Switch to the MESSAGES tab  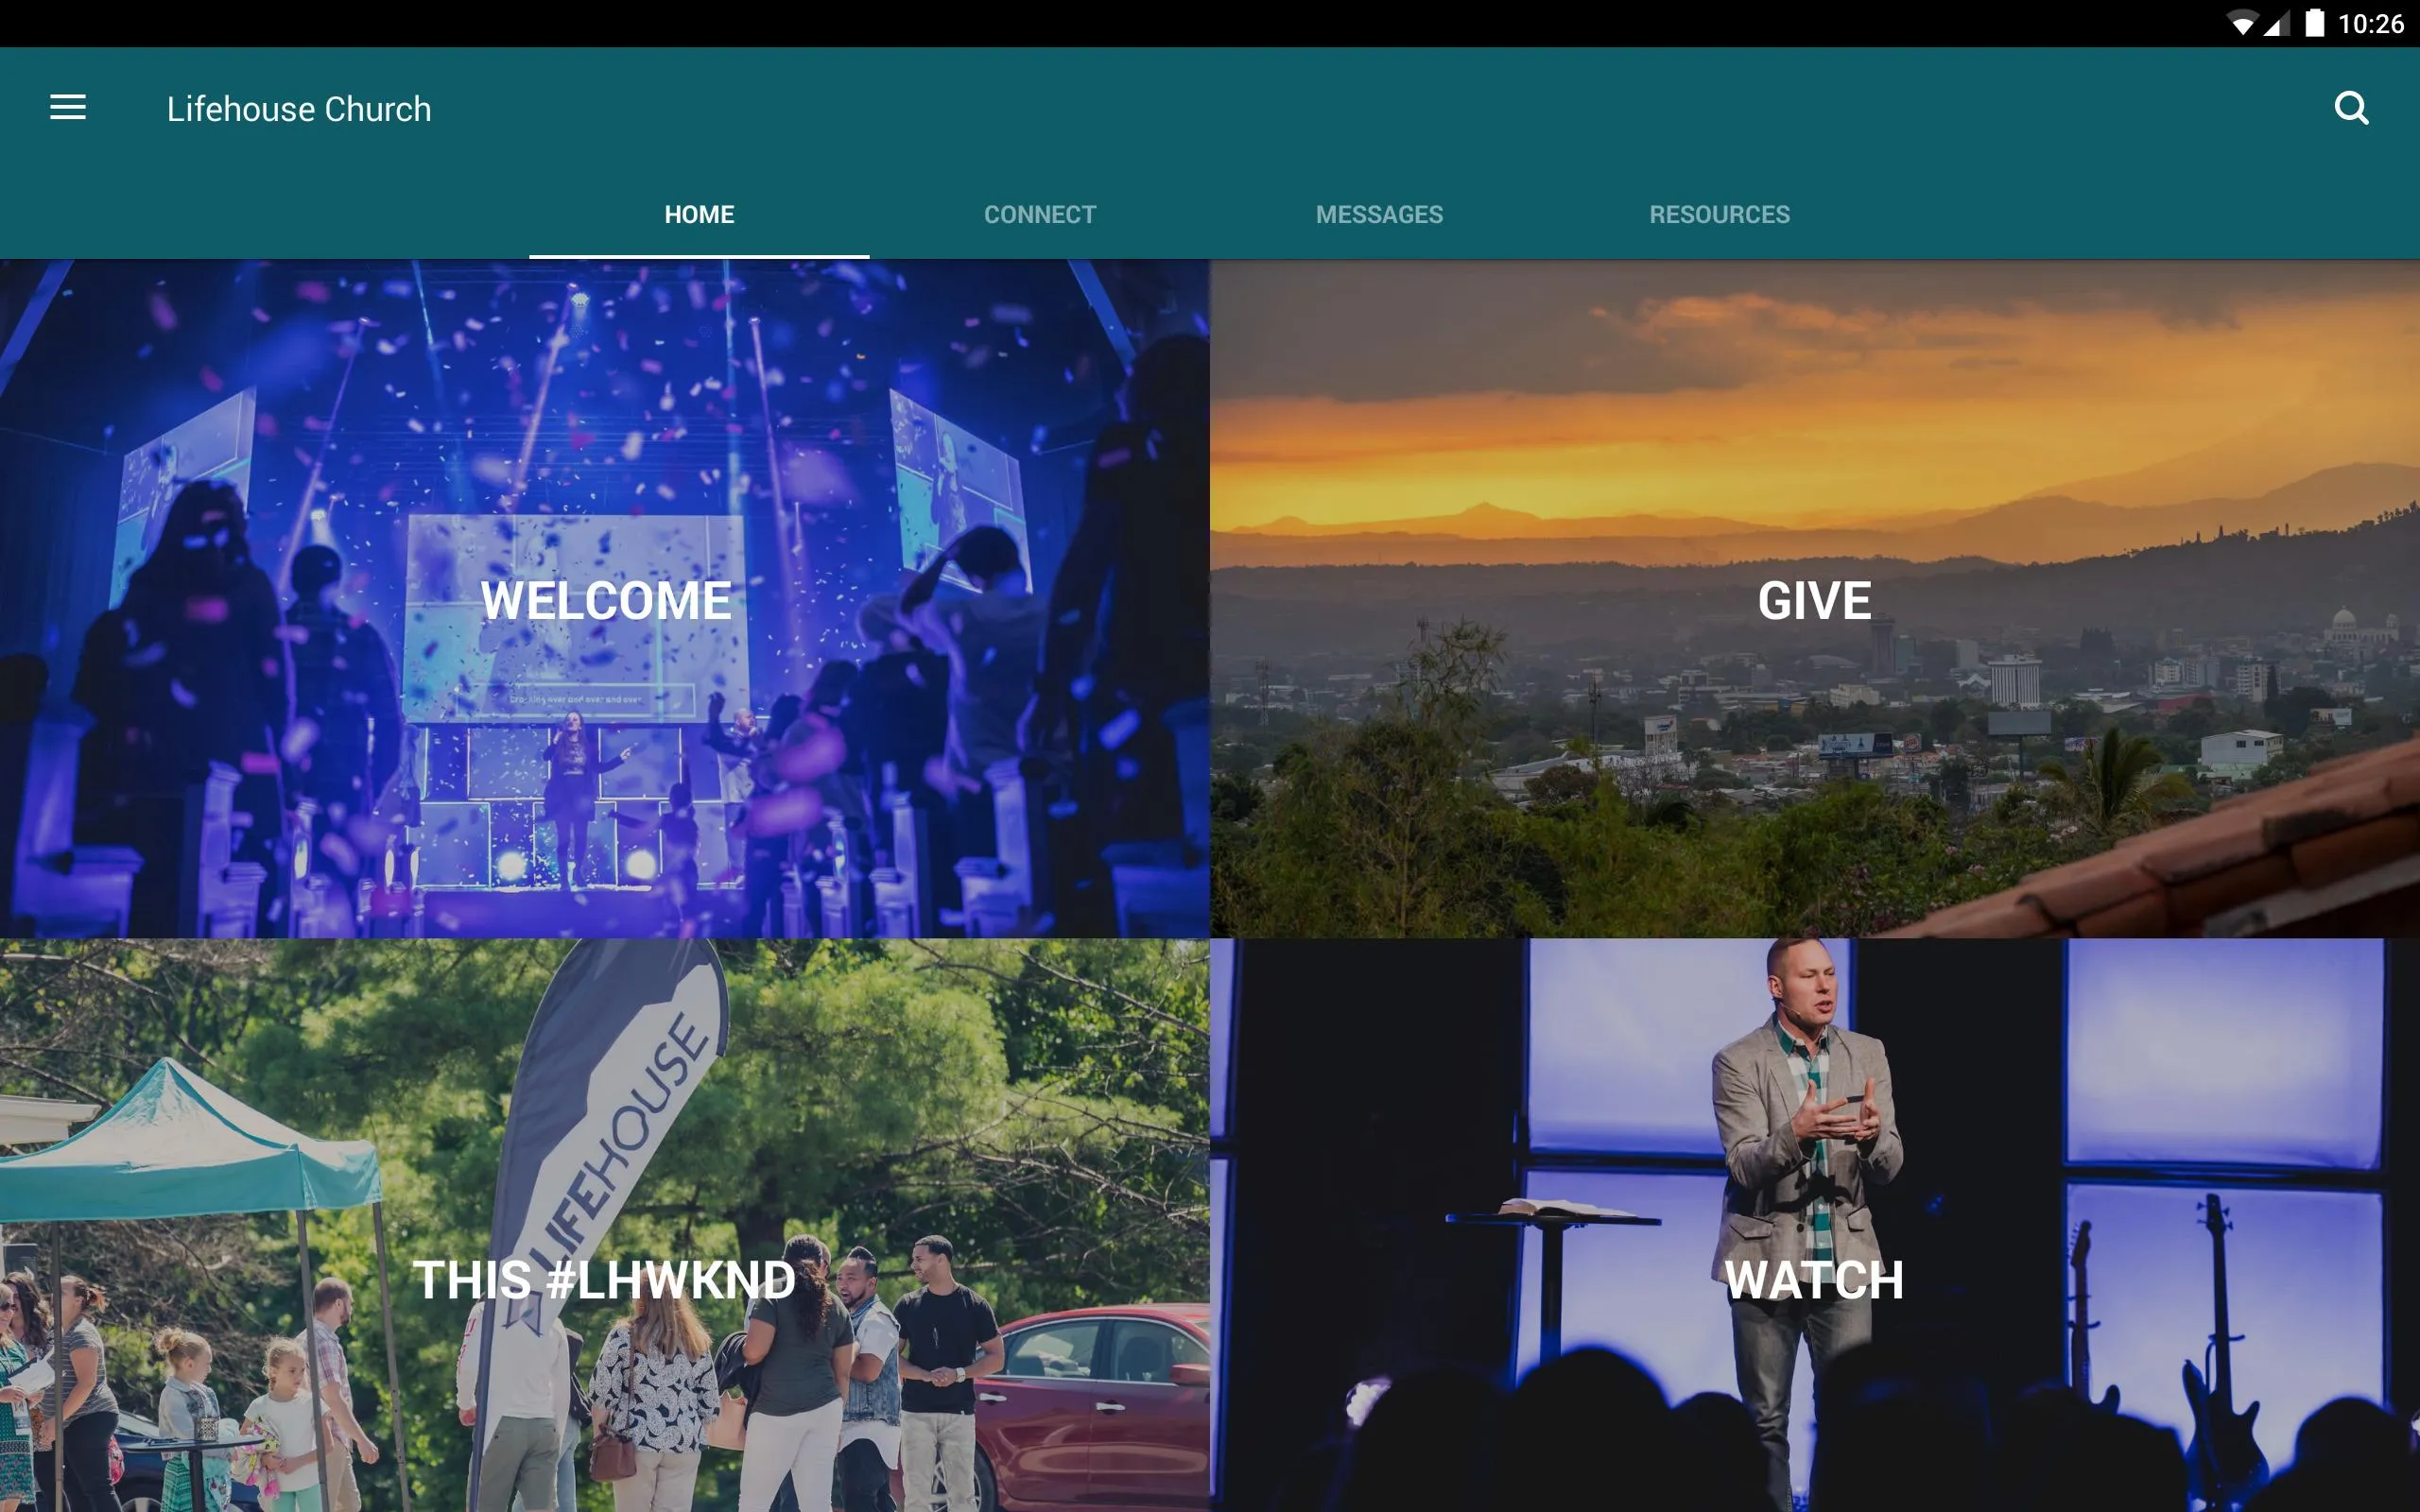[x=1378, y=213]
